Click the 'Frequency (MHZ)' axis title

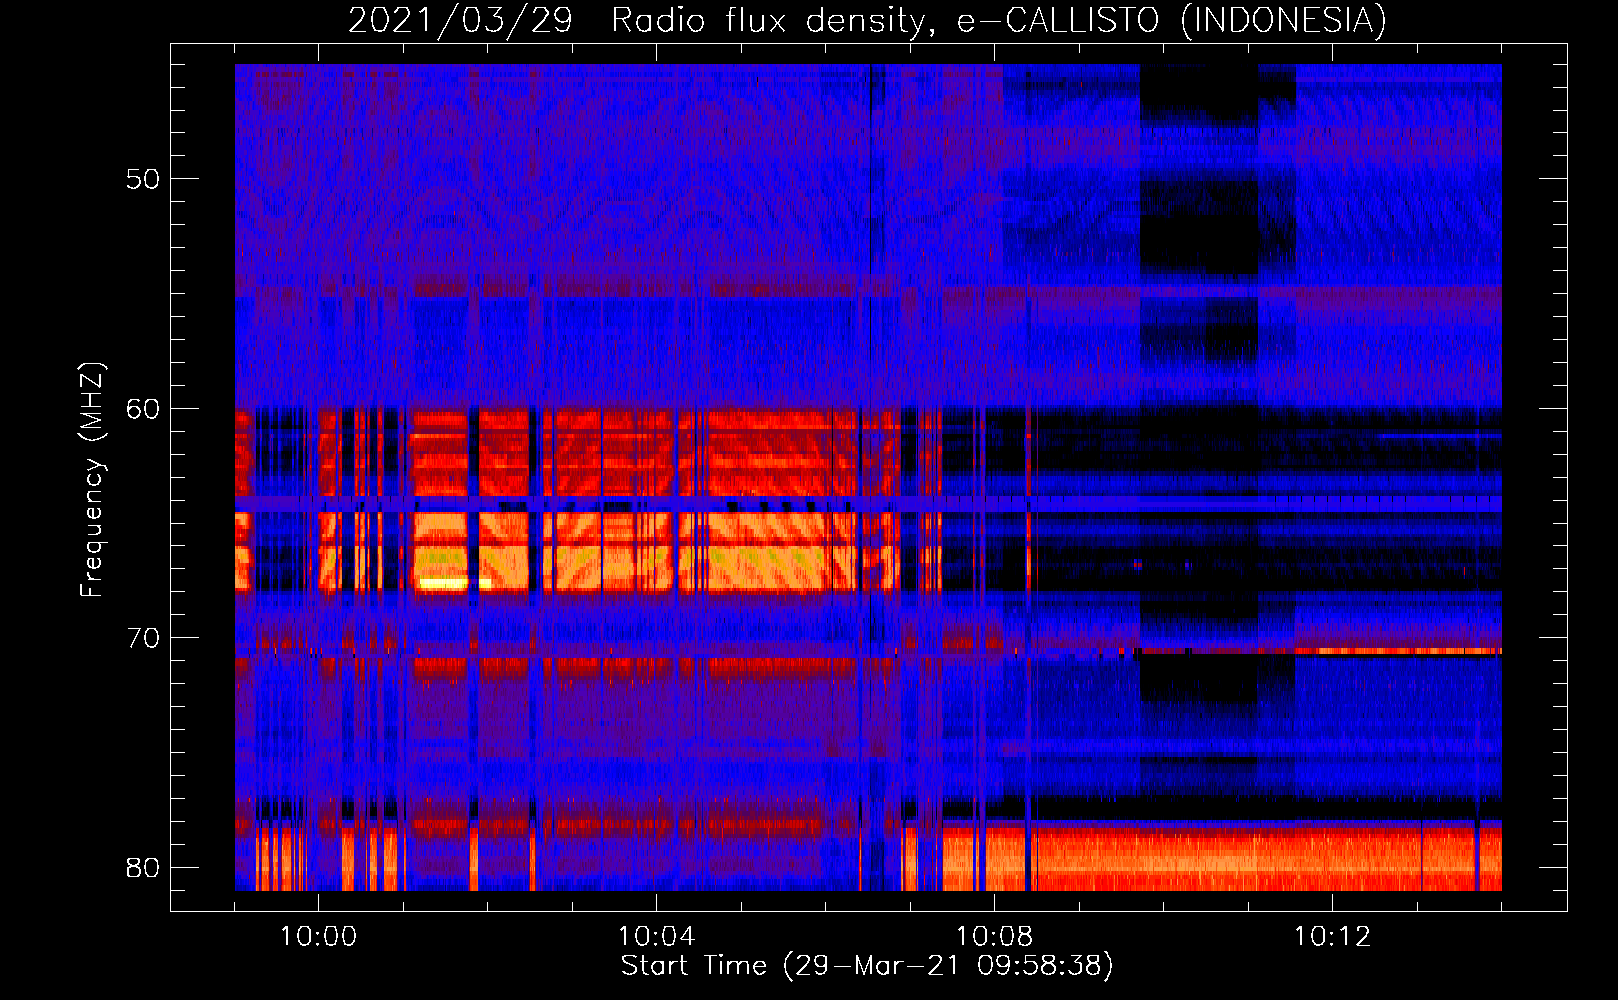pos(92,480)
